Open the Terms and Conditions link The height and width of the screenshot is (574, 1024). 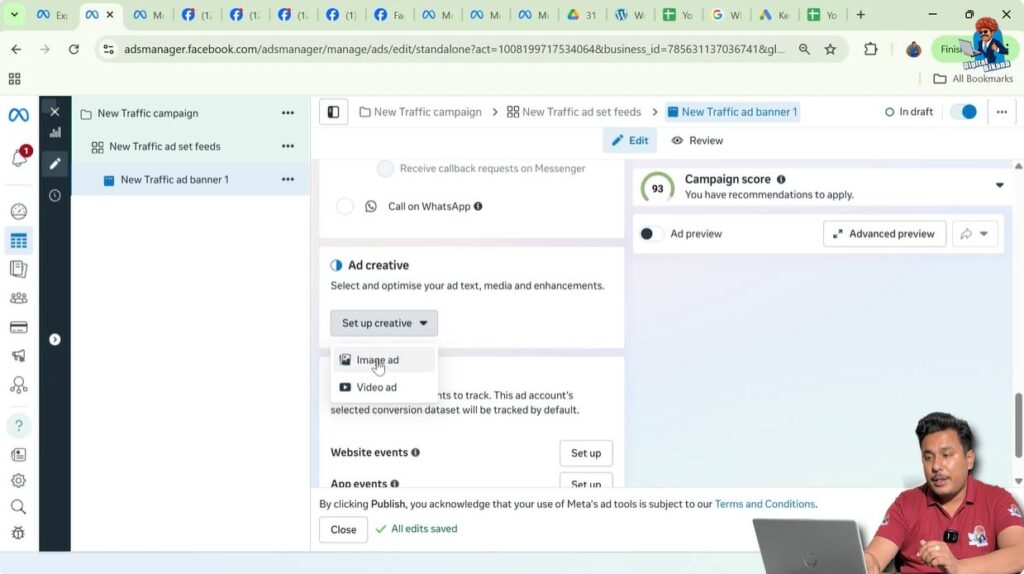tap(764, 504)
